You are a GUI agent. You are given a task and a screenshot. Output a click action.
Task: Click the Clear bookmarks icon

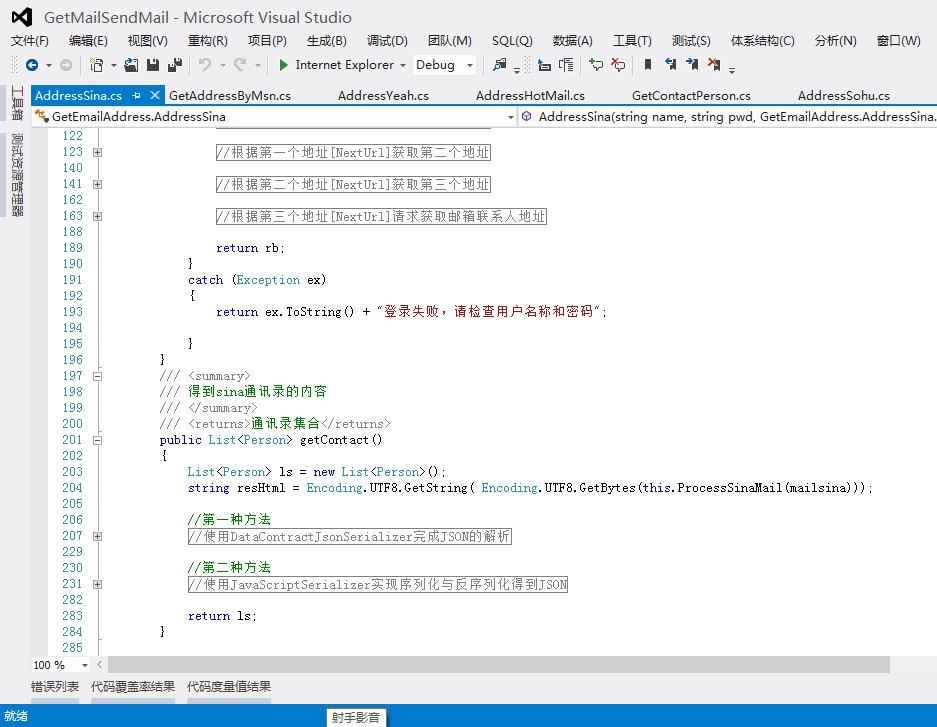coord(714,65)
